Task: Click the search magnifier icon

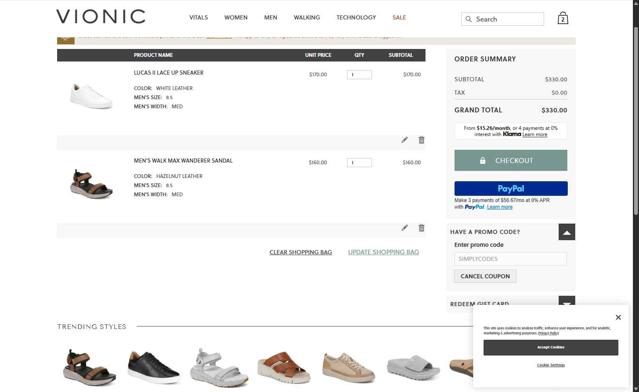Action: pyautogui.click(x=469, y=19)
